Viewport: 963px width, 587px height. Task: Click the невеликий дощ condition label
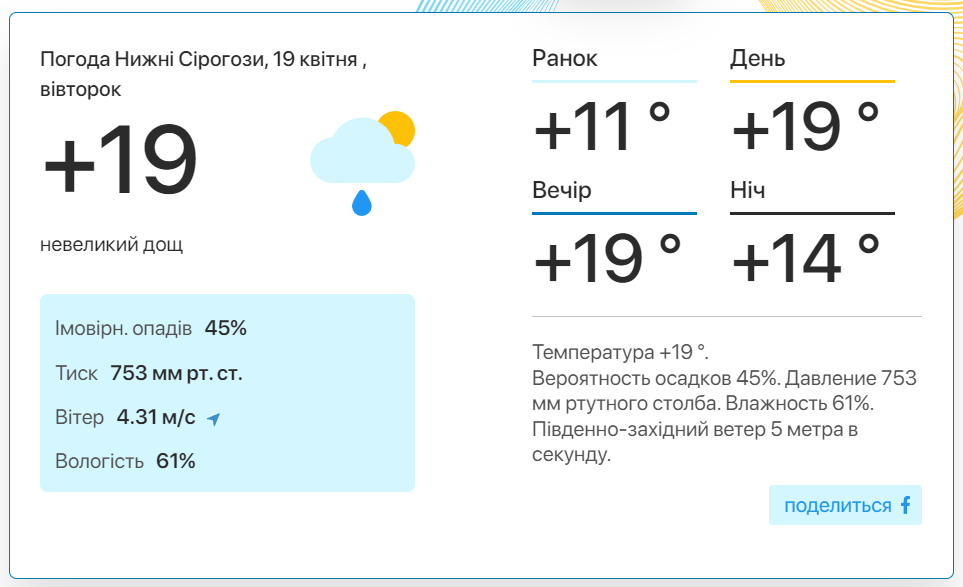pos(111,244)
